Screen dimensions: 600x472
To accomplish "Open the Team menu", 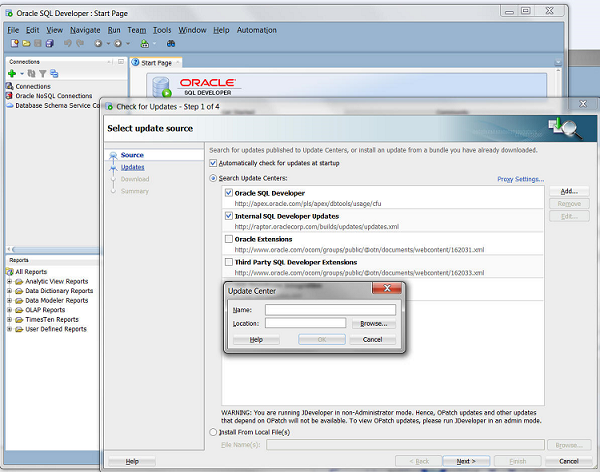I will pyautogui.click(x=137, y=30).
